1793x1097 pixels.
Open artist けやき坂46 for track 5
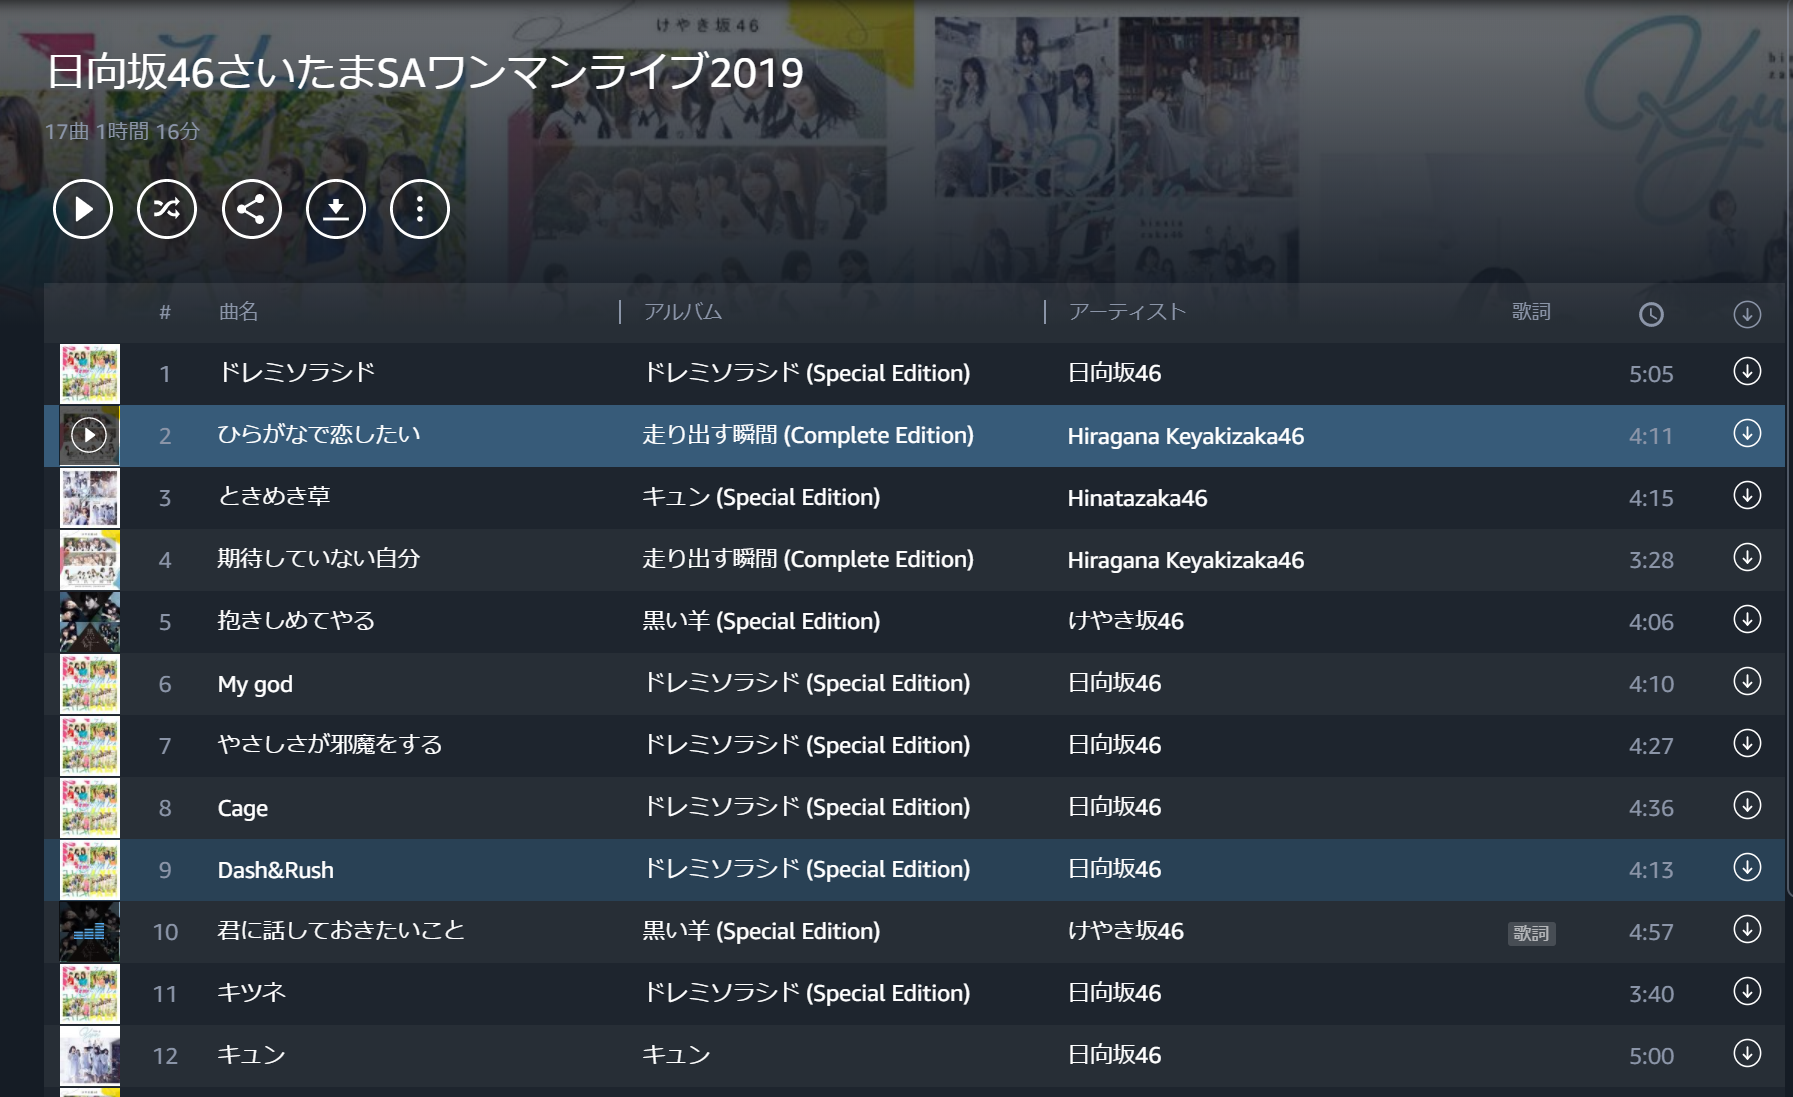(x=1125, y=621)
